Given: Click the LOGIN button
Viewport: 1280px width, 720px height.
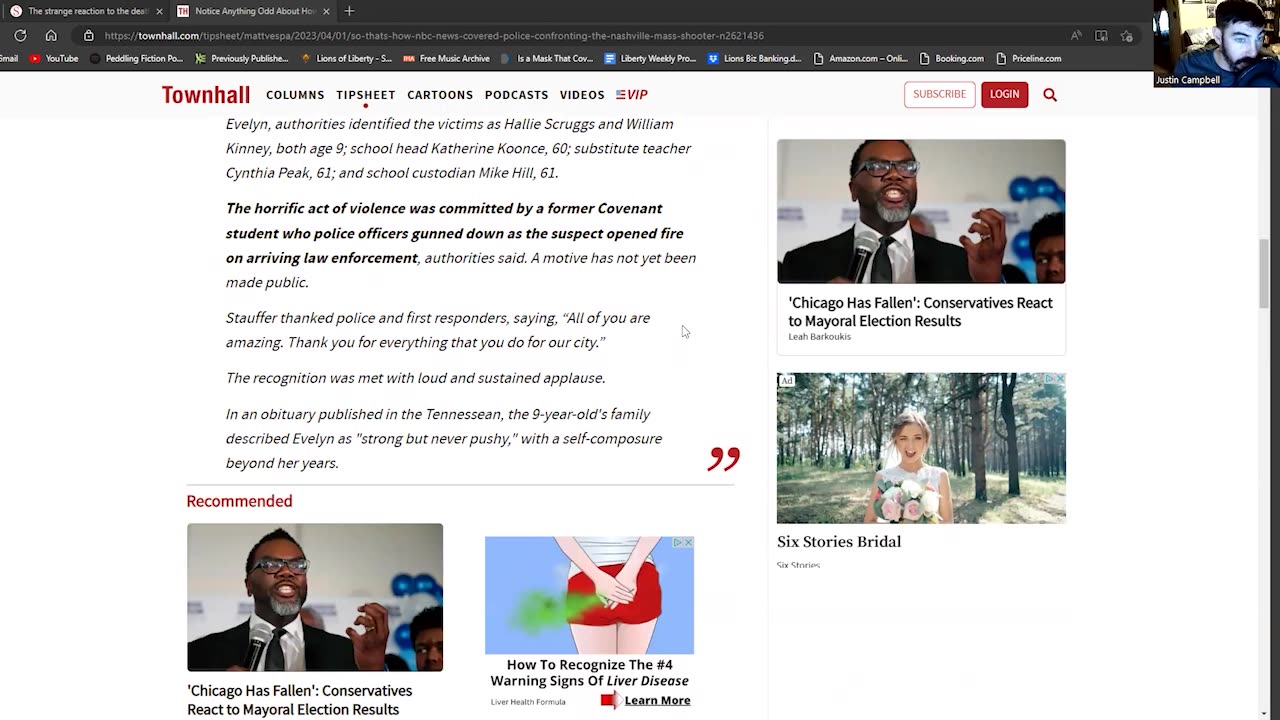Looking at the screenshot, I should pos(1004,94).
